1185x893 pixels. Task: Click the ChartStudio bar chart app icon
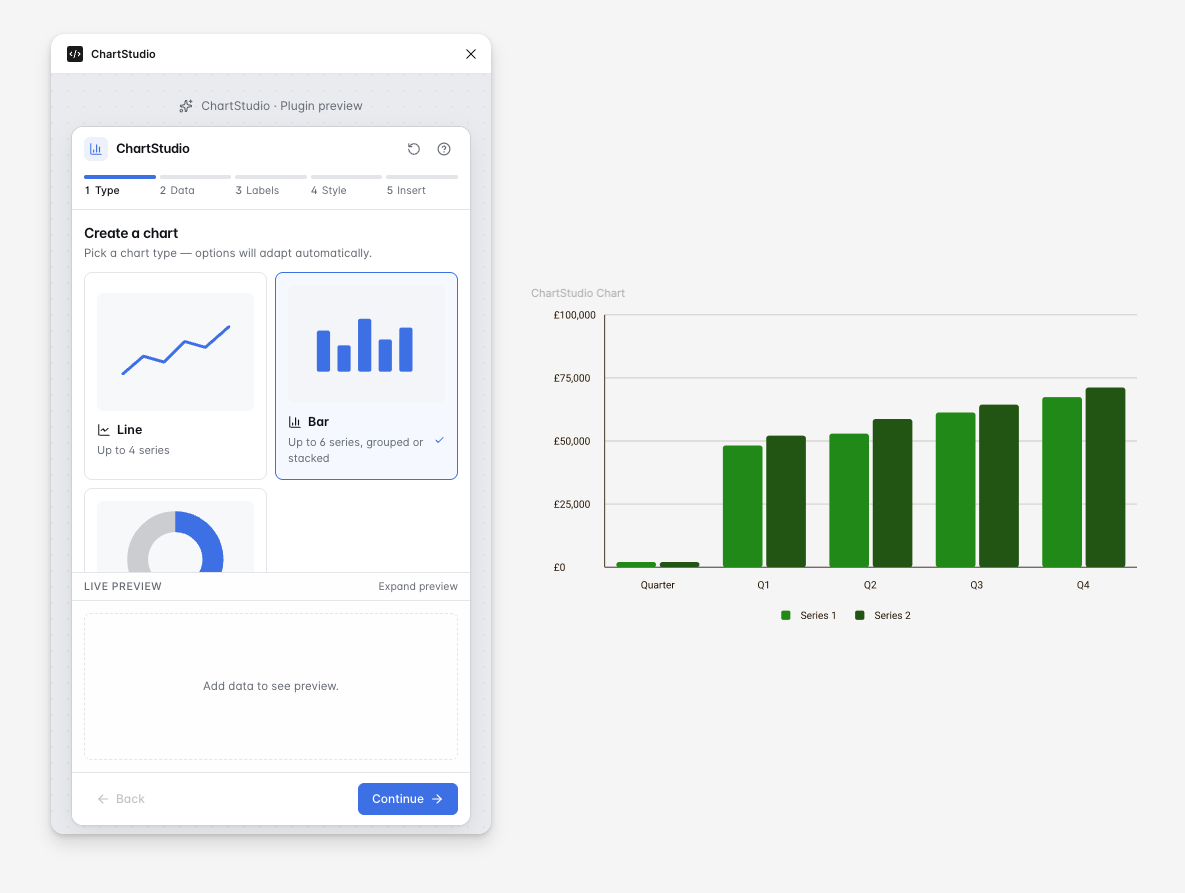(x=96, y=149)
